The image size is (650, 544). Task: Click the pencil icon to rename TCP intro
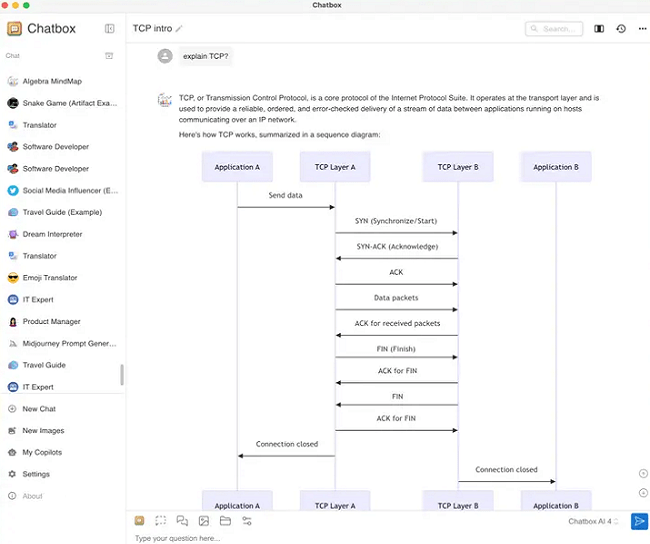point(179,29)
